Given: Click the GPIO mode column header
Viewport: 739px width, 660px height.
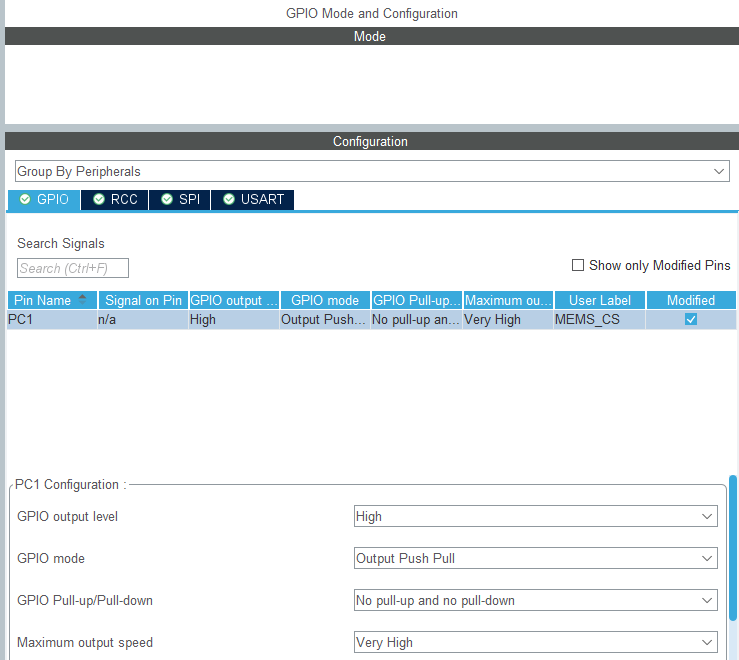Looking at the screenshot, I should tap(325, 300).
